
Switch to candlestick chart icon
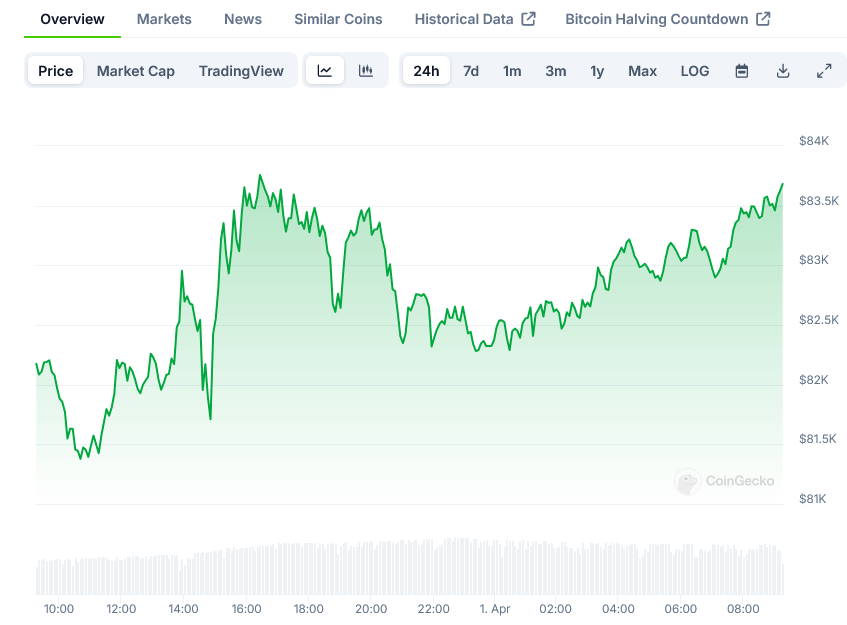[x=366, y=71]
